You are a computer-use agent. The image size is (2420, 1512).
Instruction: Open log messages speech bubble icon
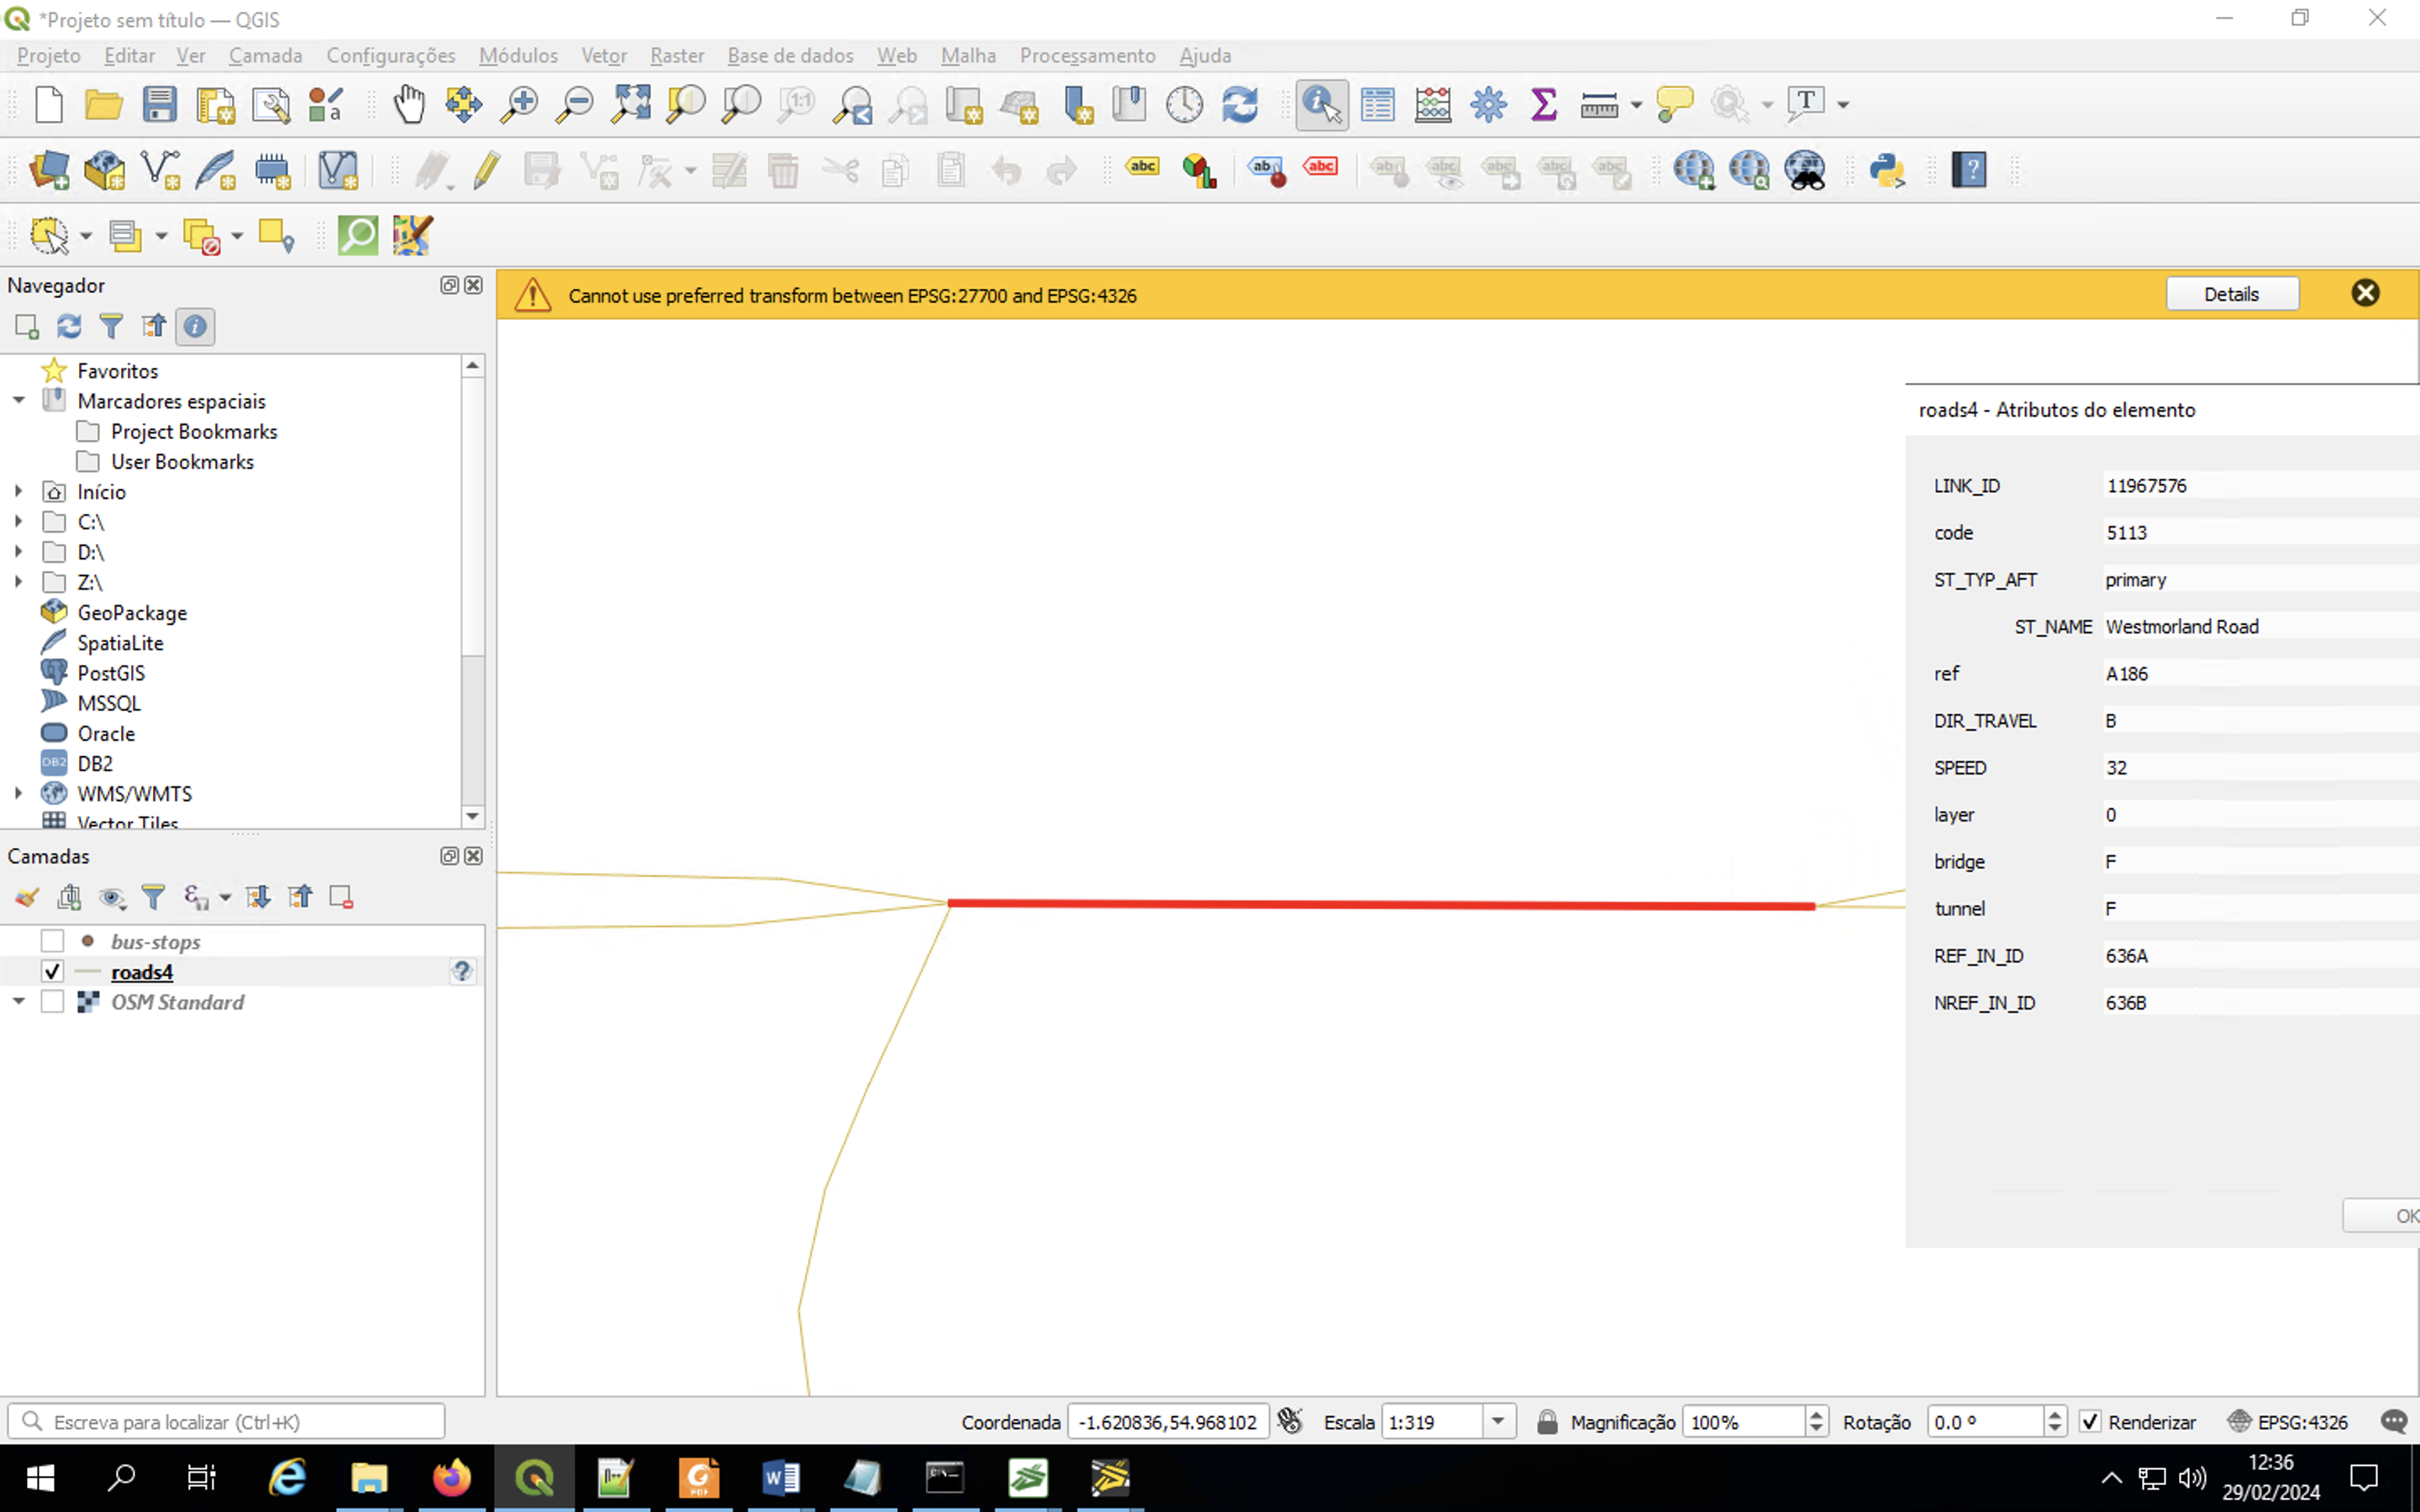2393,1421
